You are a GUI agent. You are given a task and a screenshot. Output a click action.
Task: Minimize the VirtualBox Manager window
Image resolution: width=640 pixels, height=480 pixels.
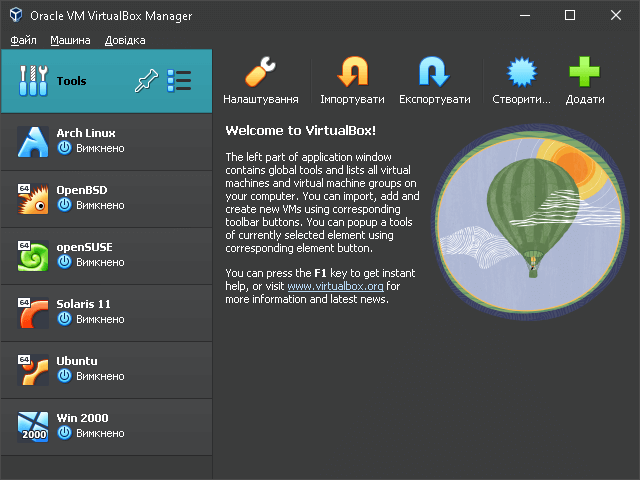(x=525, y=15)
